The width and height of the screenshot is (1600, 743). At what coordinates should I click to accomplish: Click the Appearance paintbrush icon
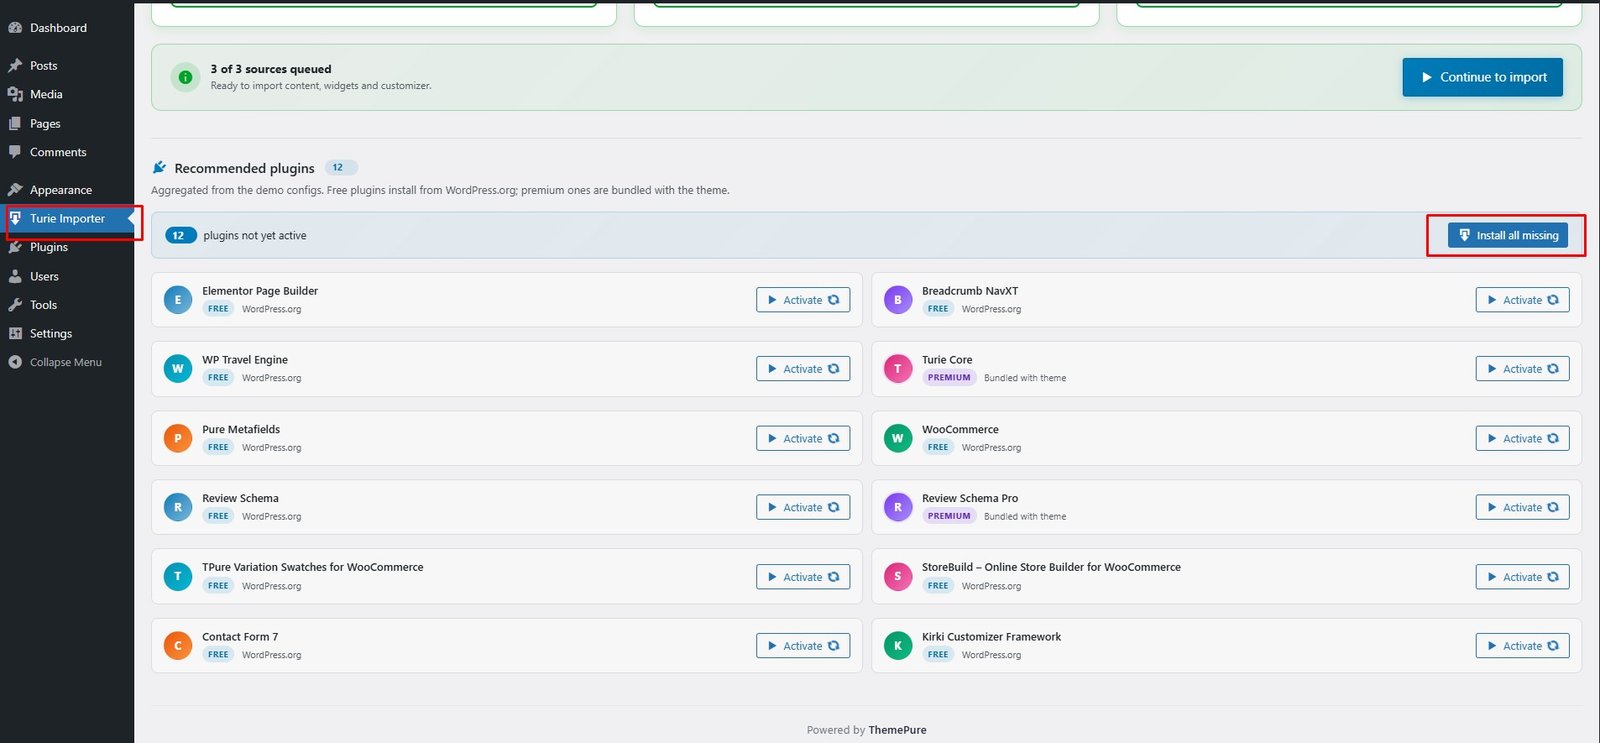point(15,190)
